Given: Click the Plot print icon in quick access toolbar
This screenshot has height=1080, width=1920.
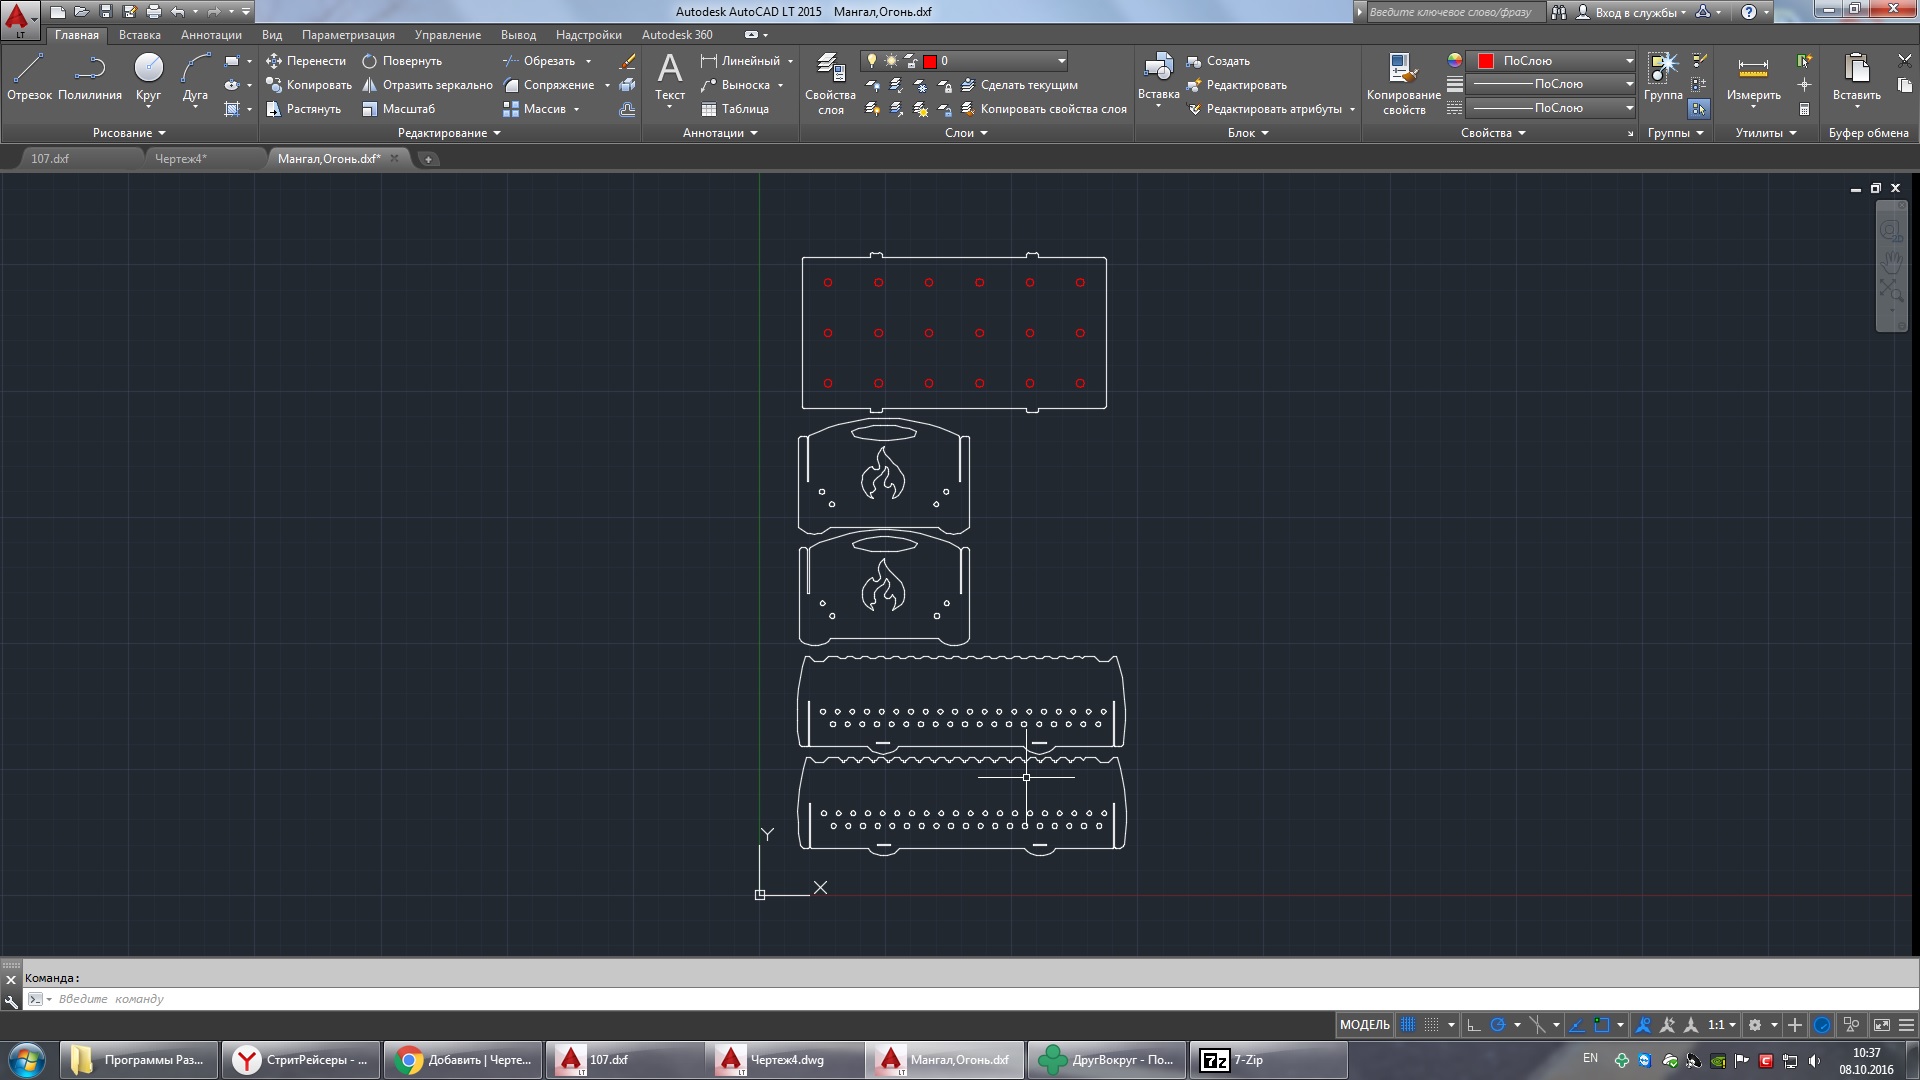Looking at the screenshot, I should 154,12.
